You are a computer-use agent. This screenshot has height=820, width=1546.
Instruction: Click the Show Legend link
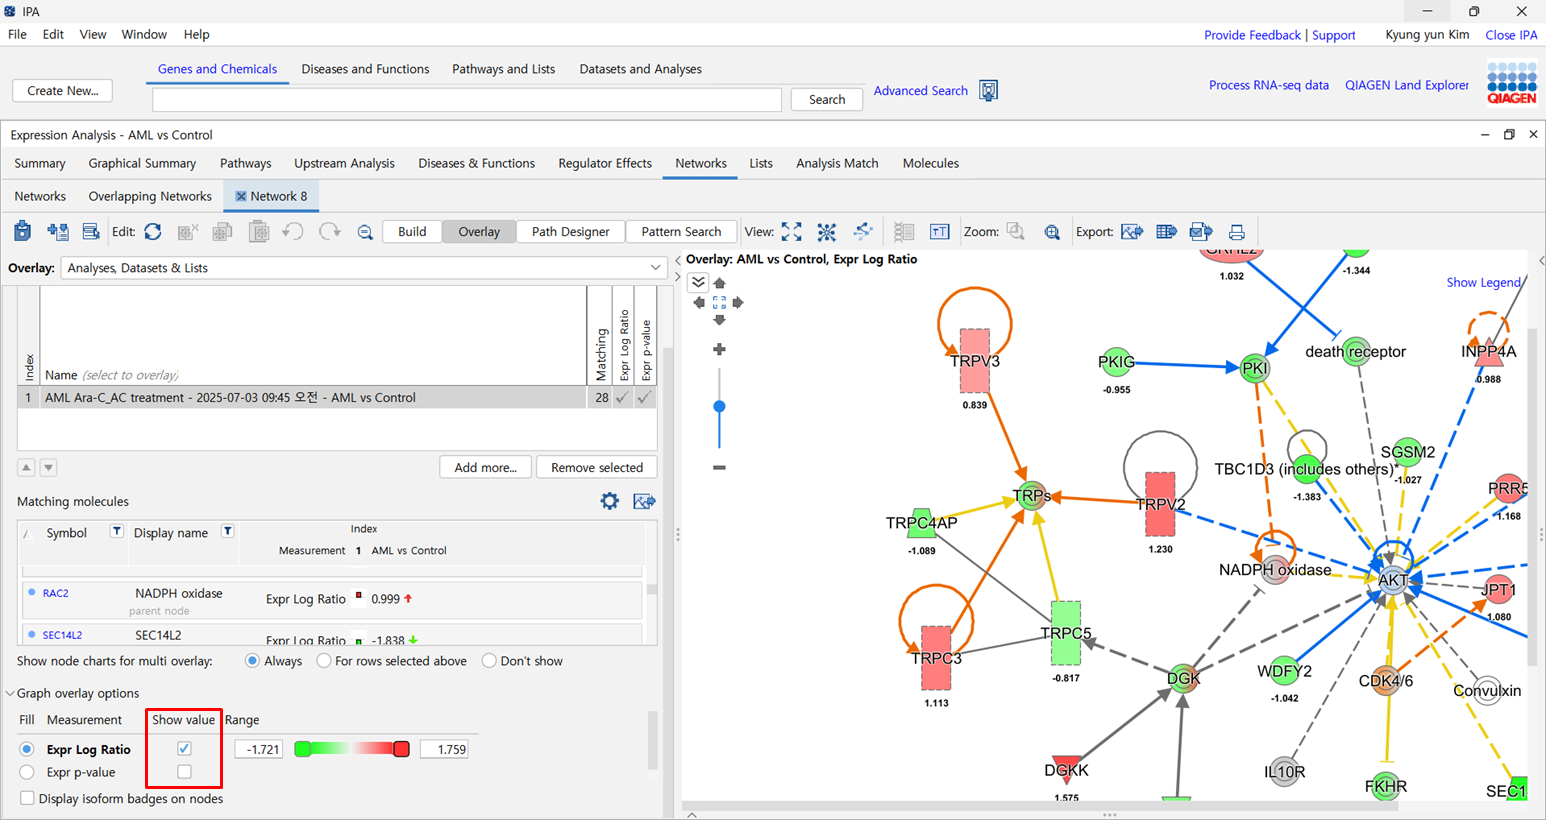coord(1483,282)
